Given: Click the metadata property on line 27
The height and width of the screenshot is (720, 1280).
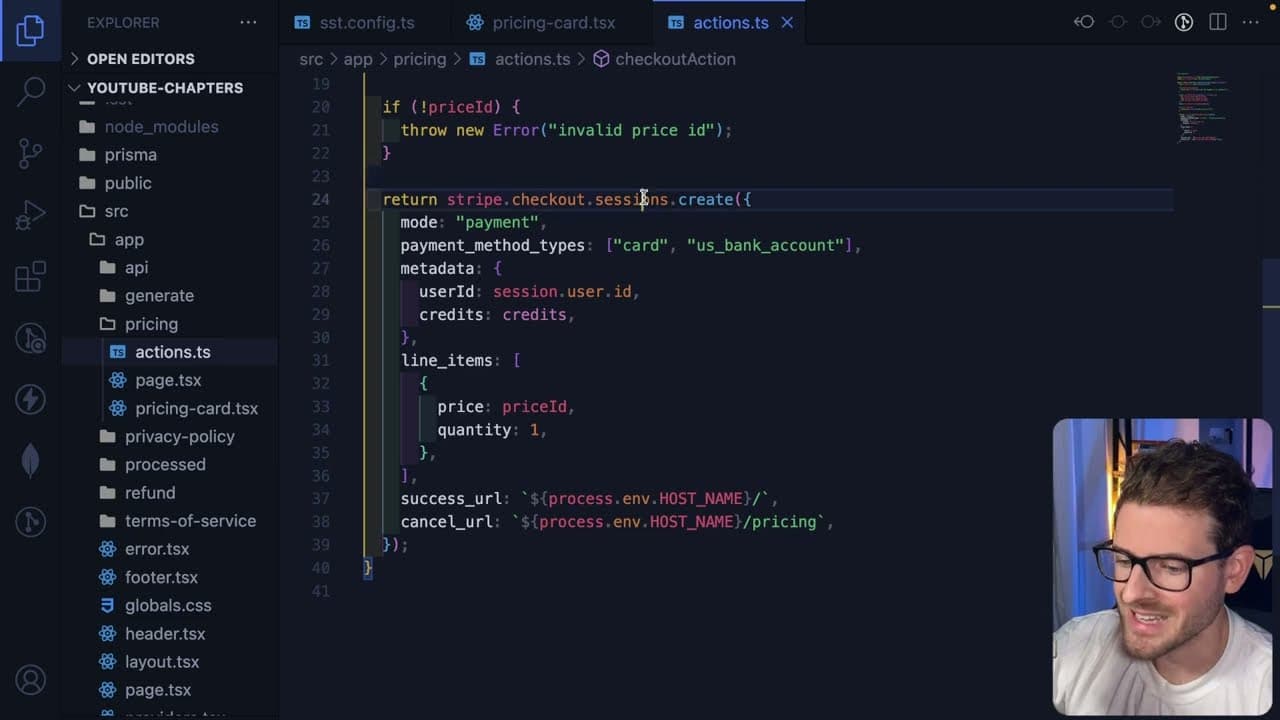Looking at the screenshot, I should pos(437,268).
